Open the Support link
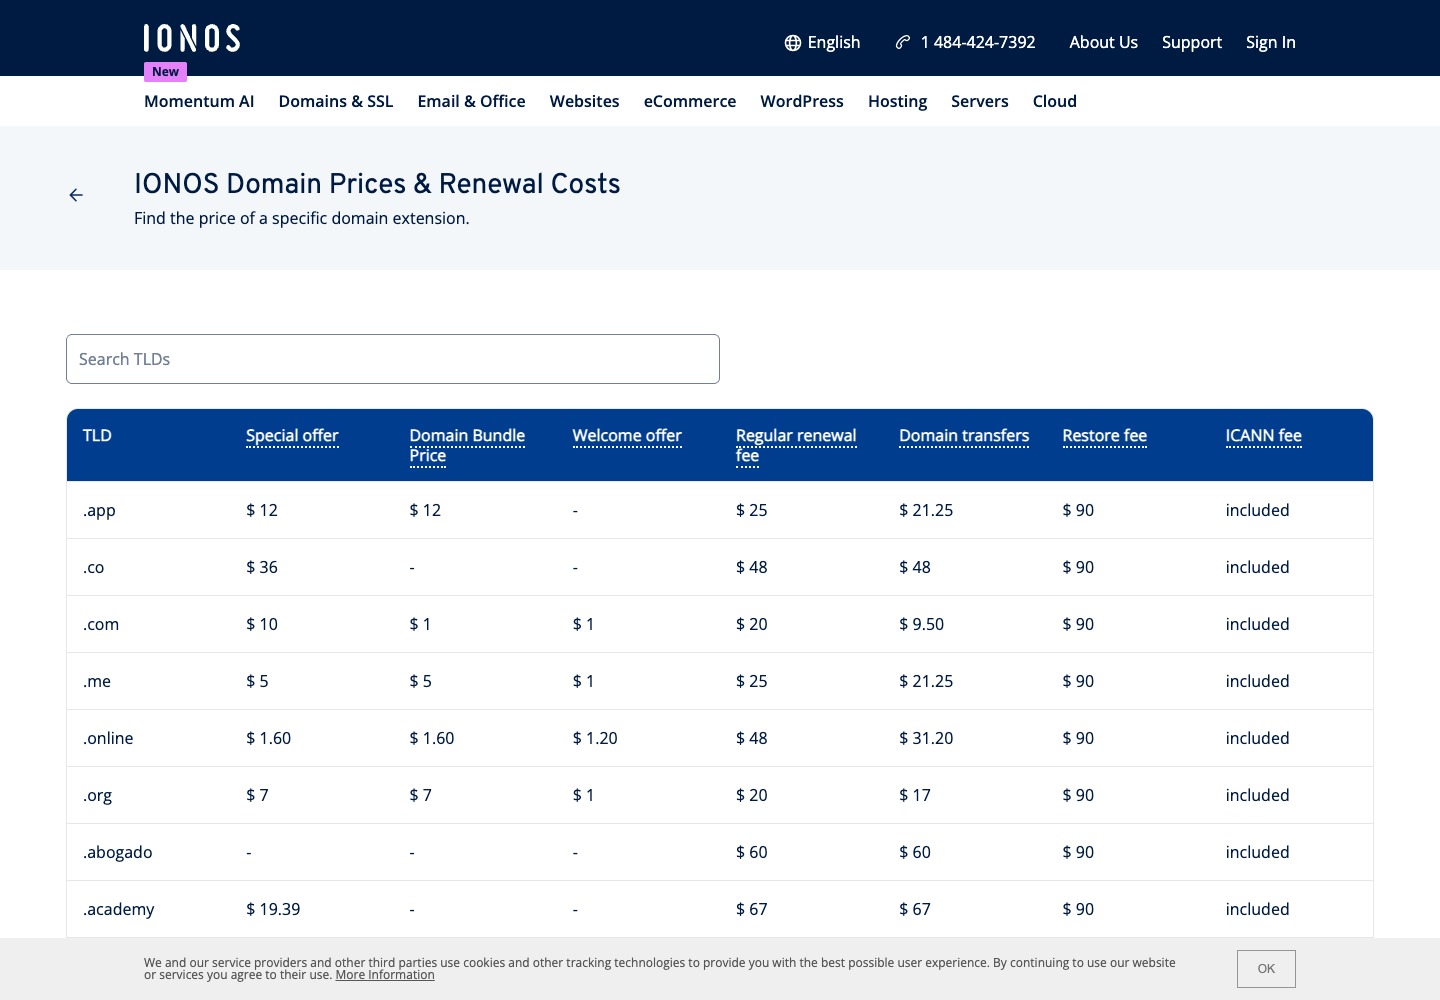 [x=1192, y=42]
